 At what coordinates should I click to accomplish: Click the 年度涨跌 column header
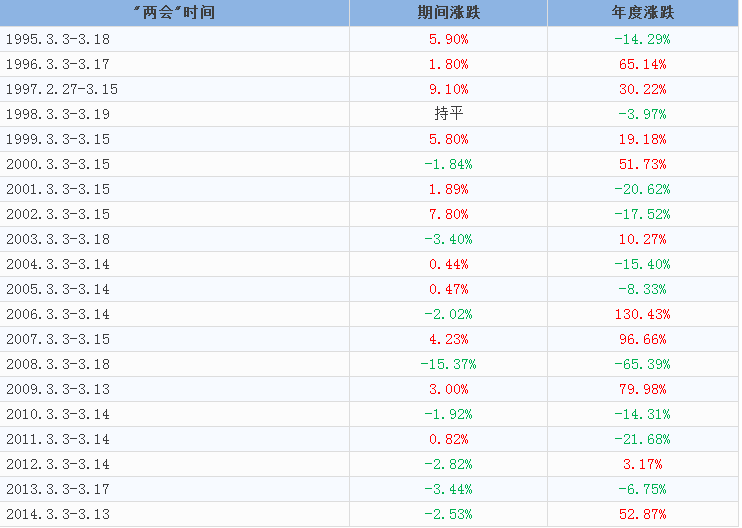[x=642, y=13]
